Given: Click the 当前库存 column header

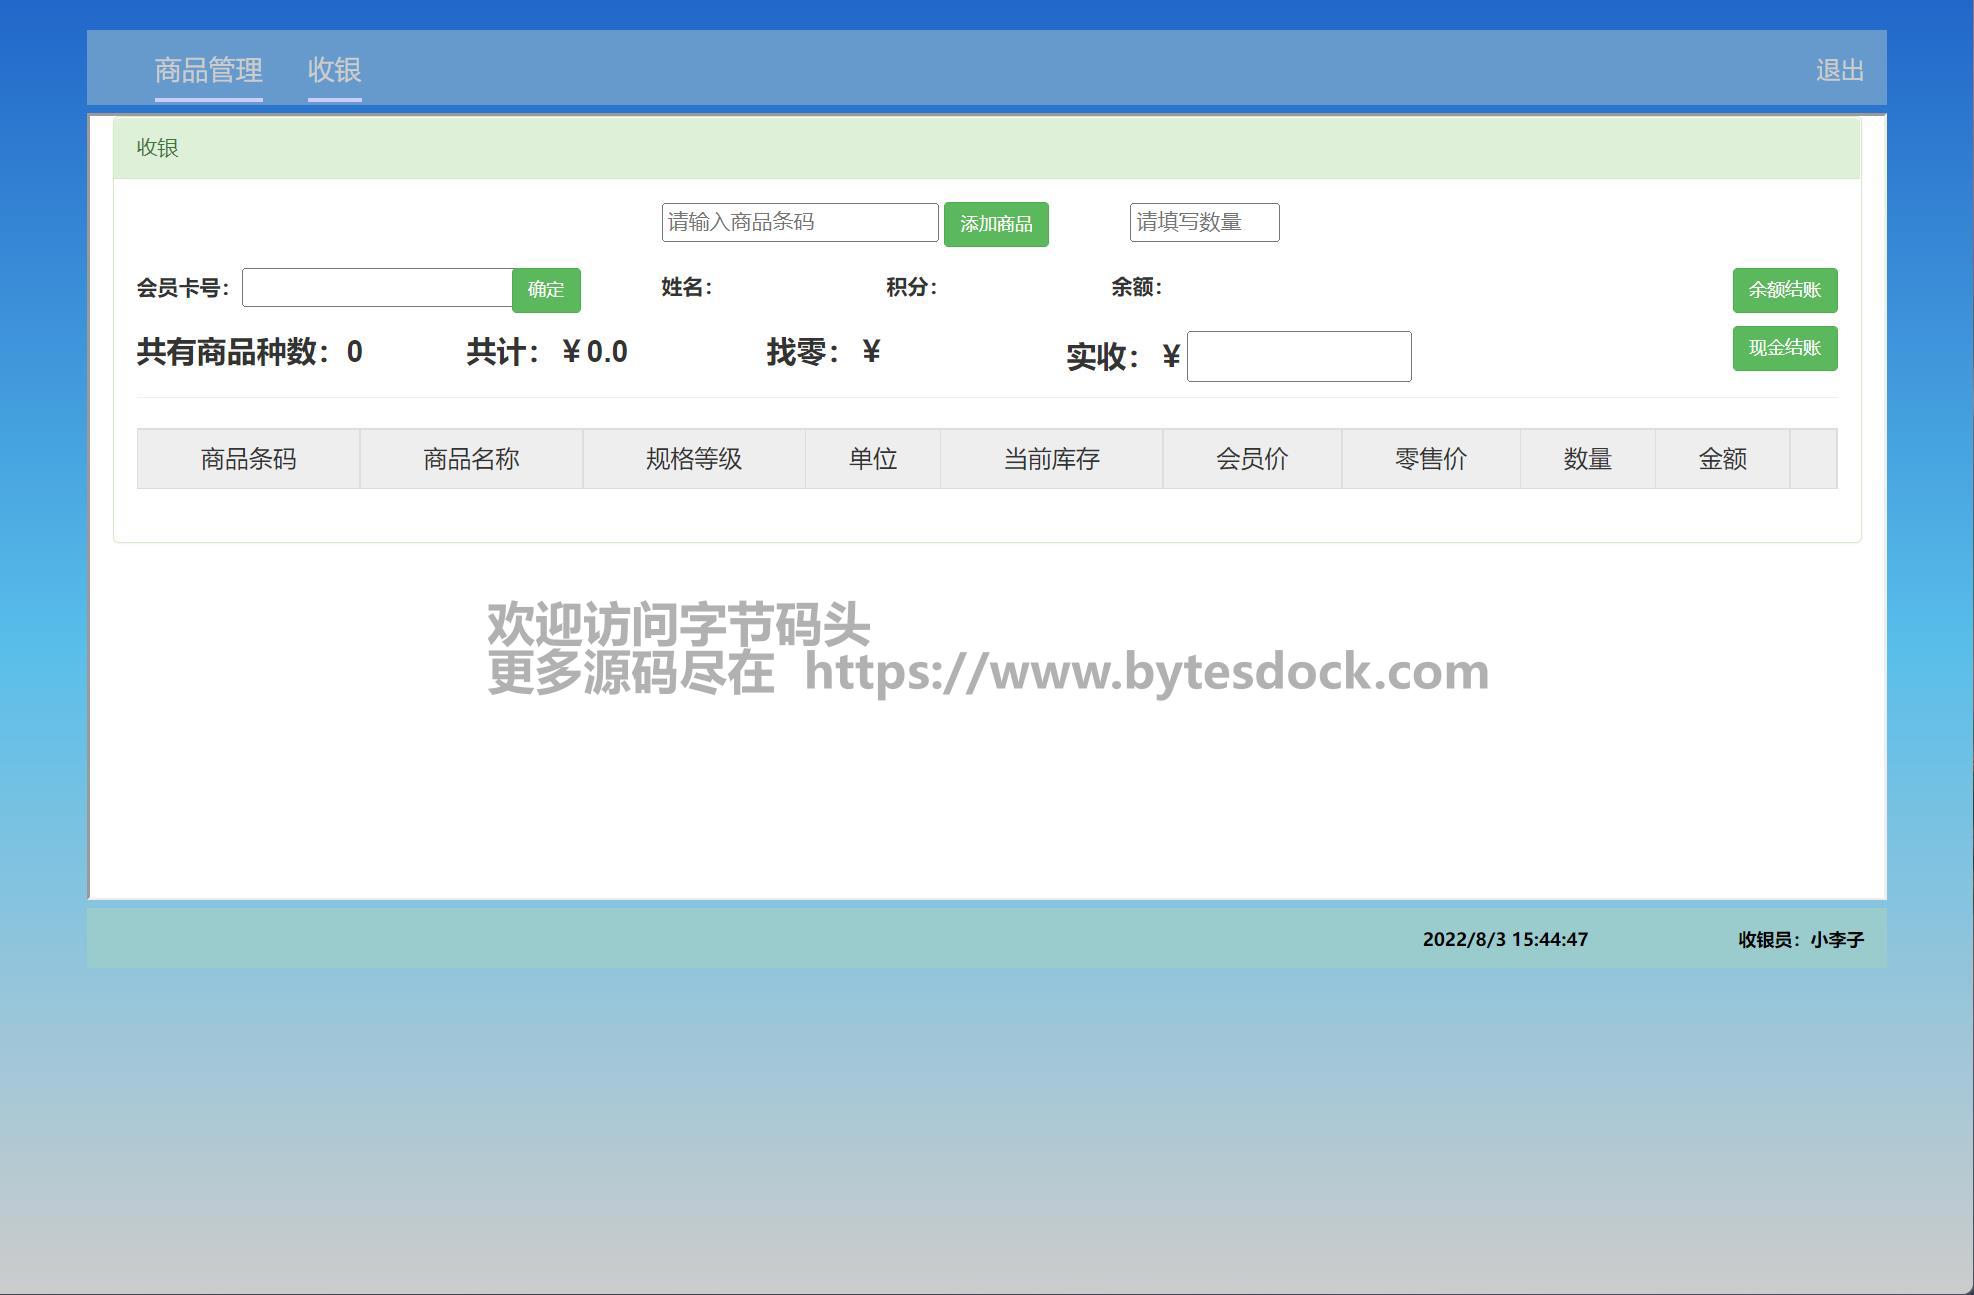Looking at the screenshot, I should [1051, 459].
